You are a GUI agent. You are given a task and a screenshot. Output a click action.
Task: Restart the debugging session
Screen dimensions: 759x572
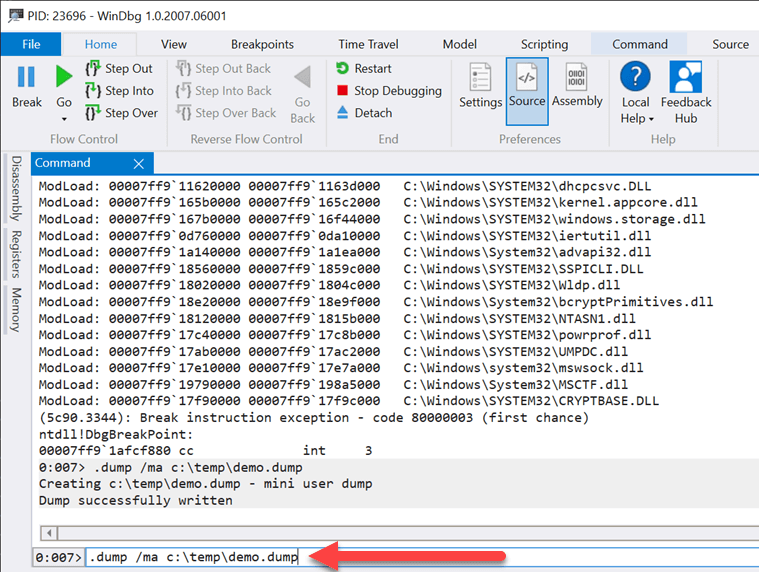[x=364, y=69]
